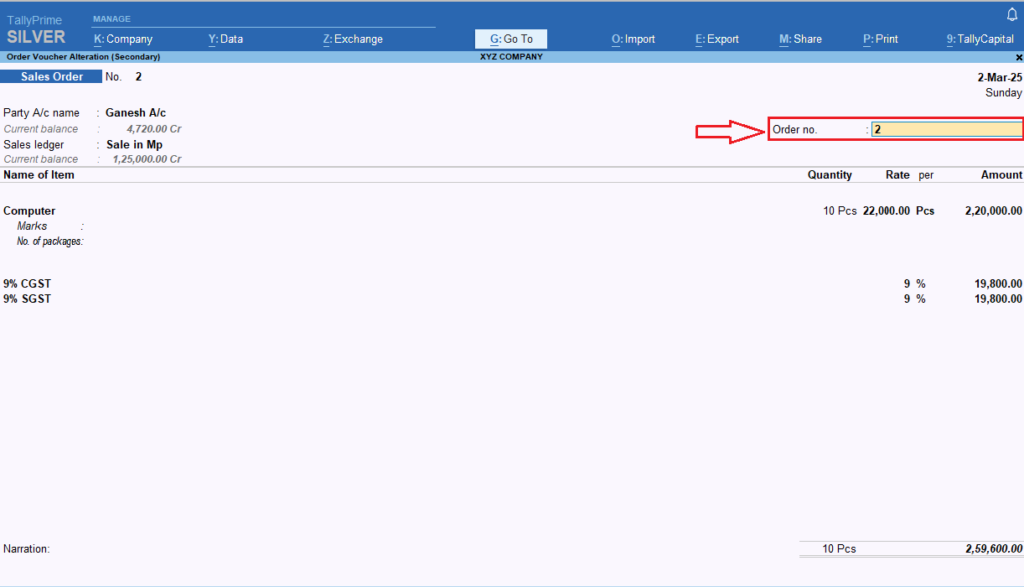Click the G: Go To button
The width and height of the screenshot is (1024, 587).
511,39
